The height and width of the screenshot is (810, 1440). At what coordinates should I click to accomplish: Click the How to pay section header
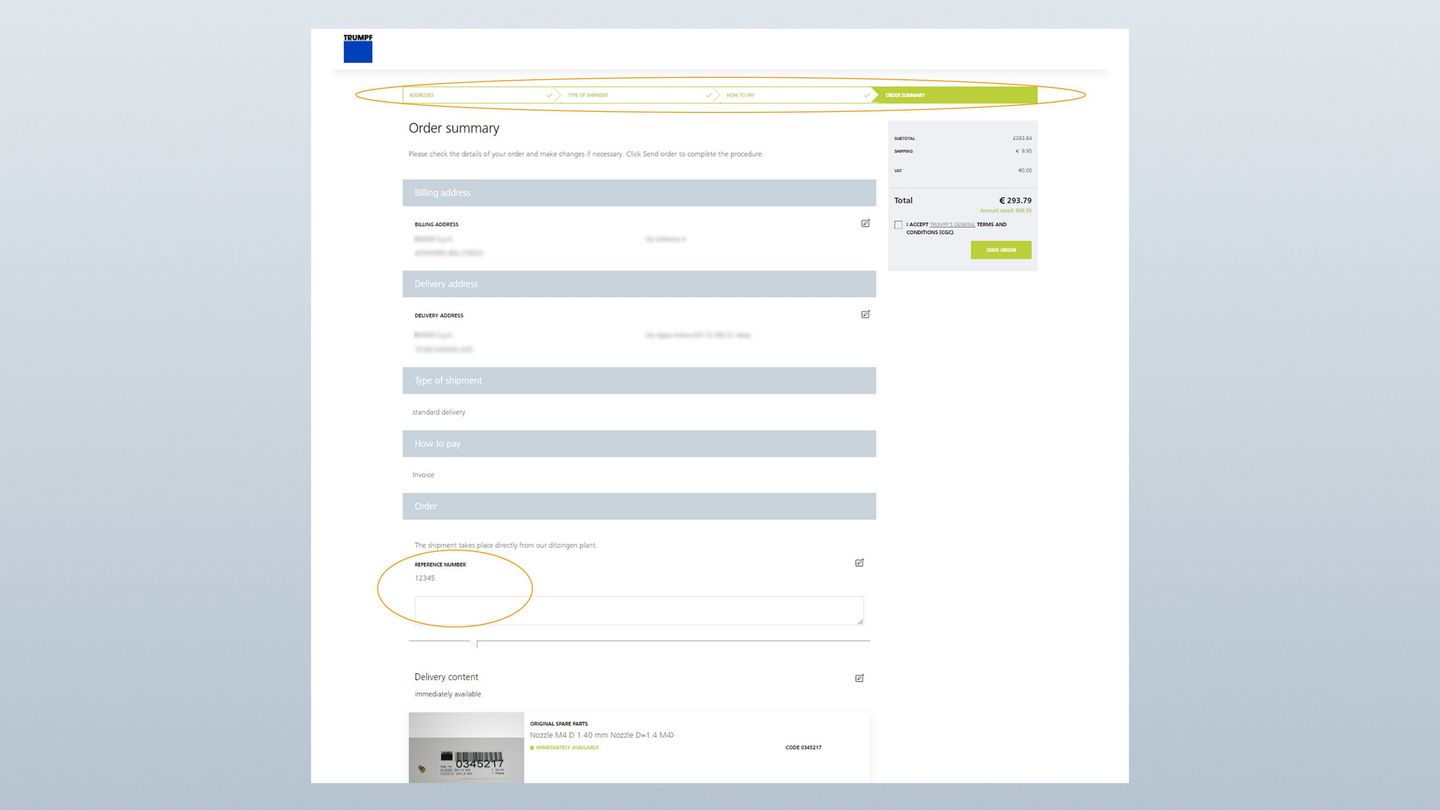639,444
